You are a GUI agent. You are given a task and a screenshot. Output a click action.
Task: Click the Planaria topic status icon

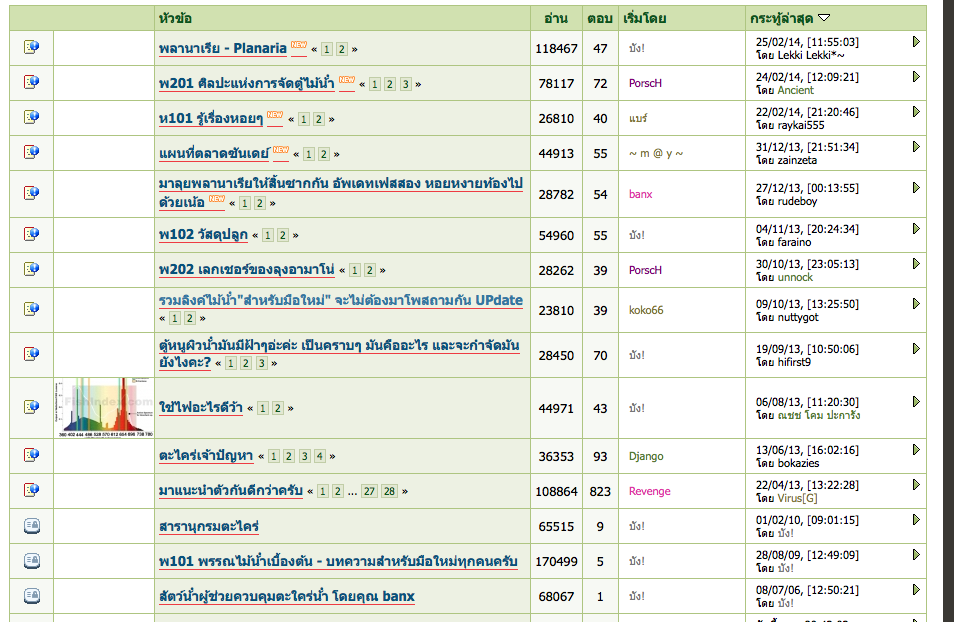[x=31, y=47]
